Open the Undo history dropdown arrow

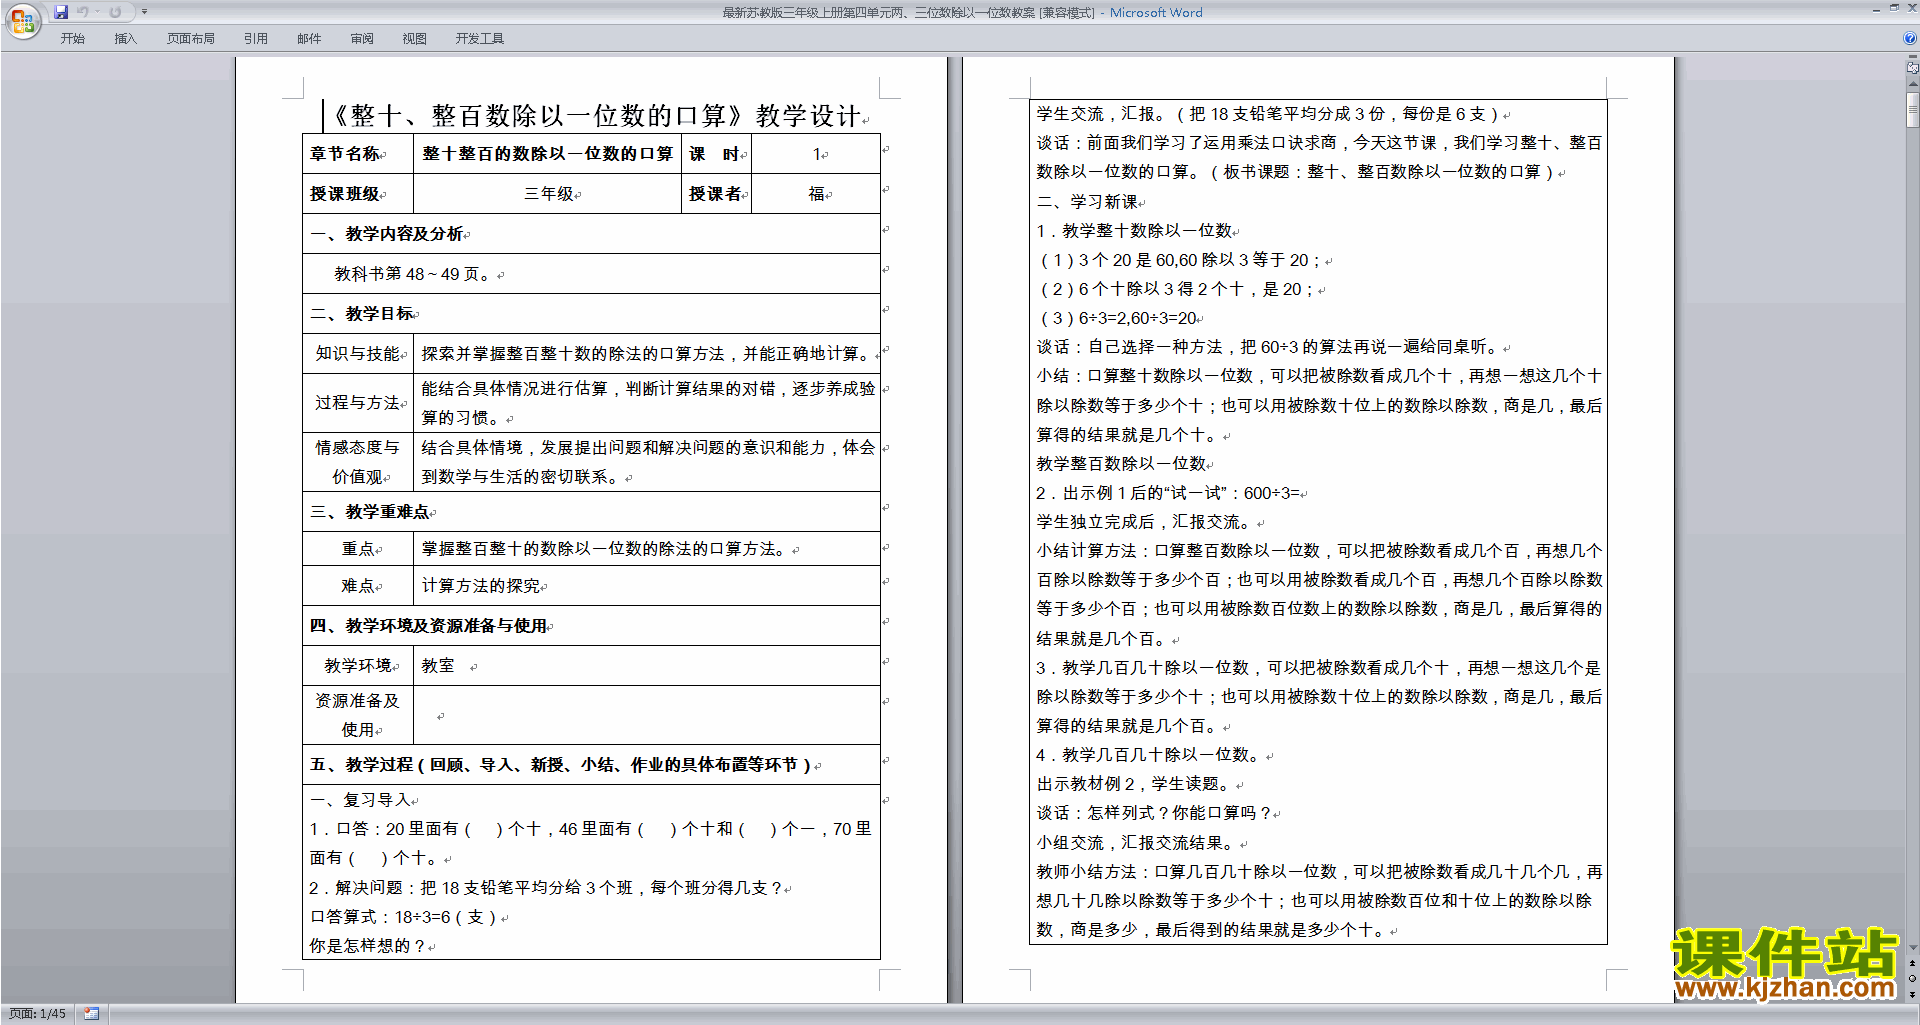[97, 12]
